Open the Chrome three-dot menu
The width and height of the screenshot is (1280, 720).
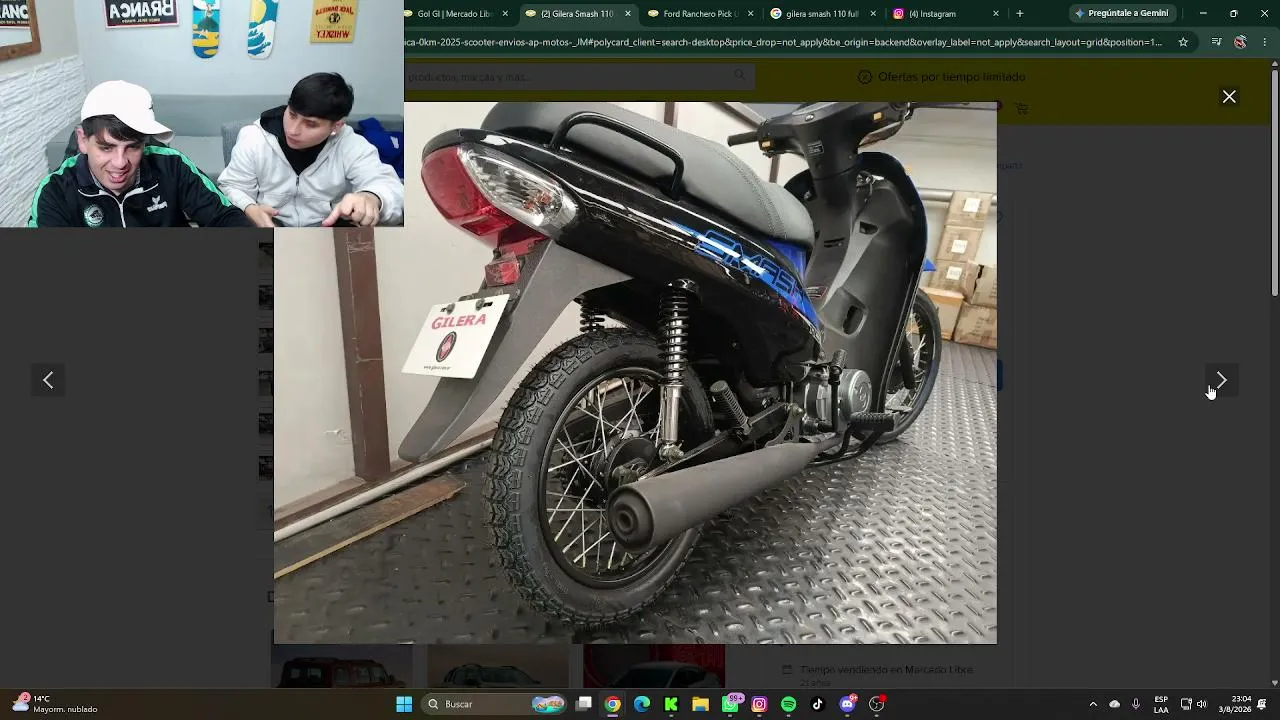click(1265, 42)
